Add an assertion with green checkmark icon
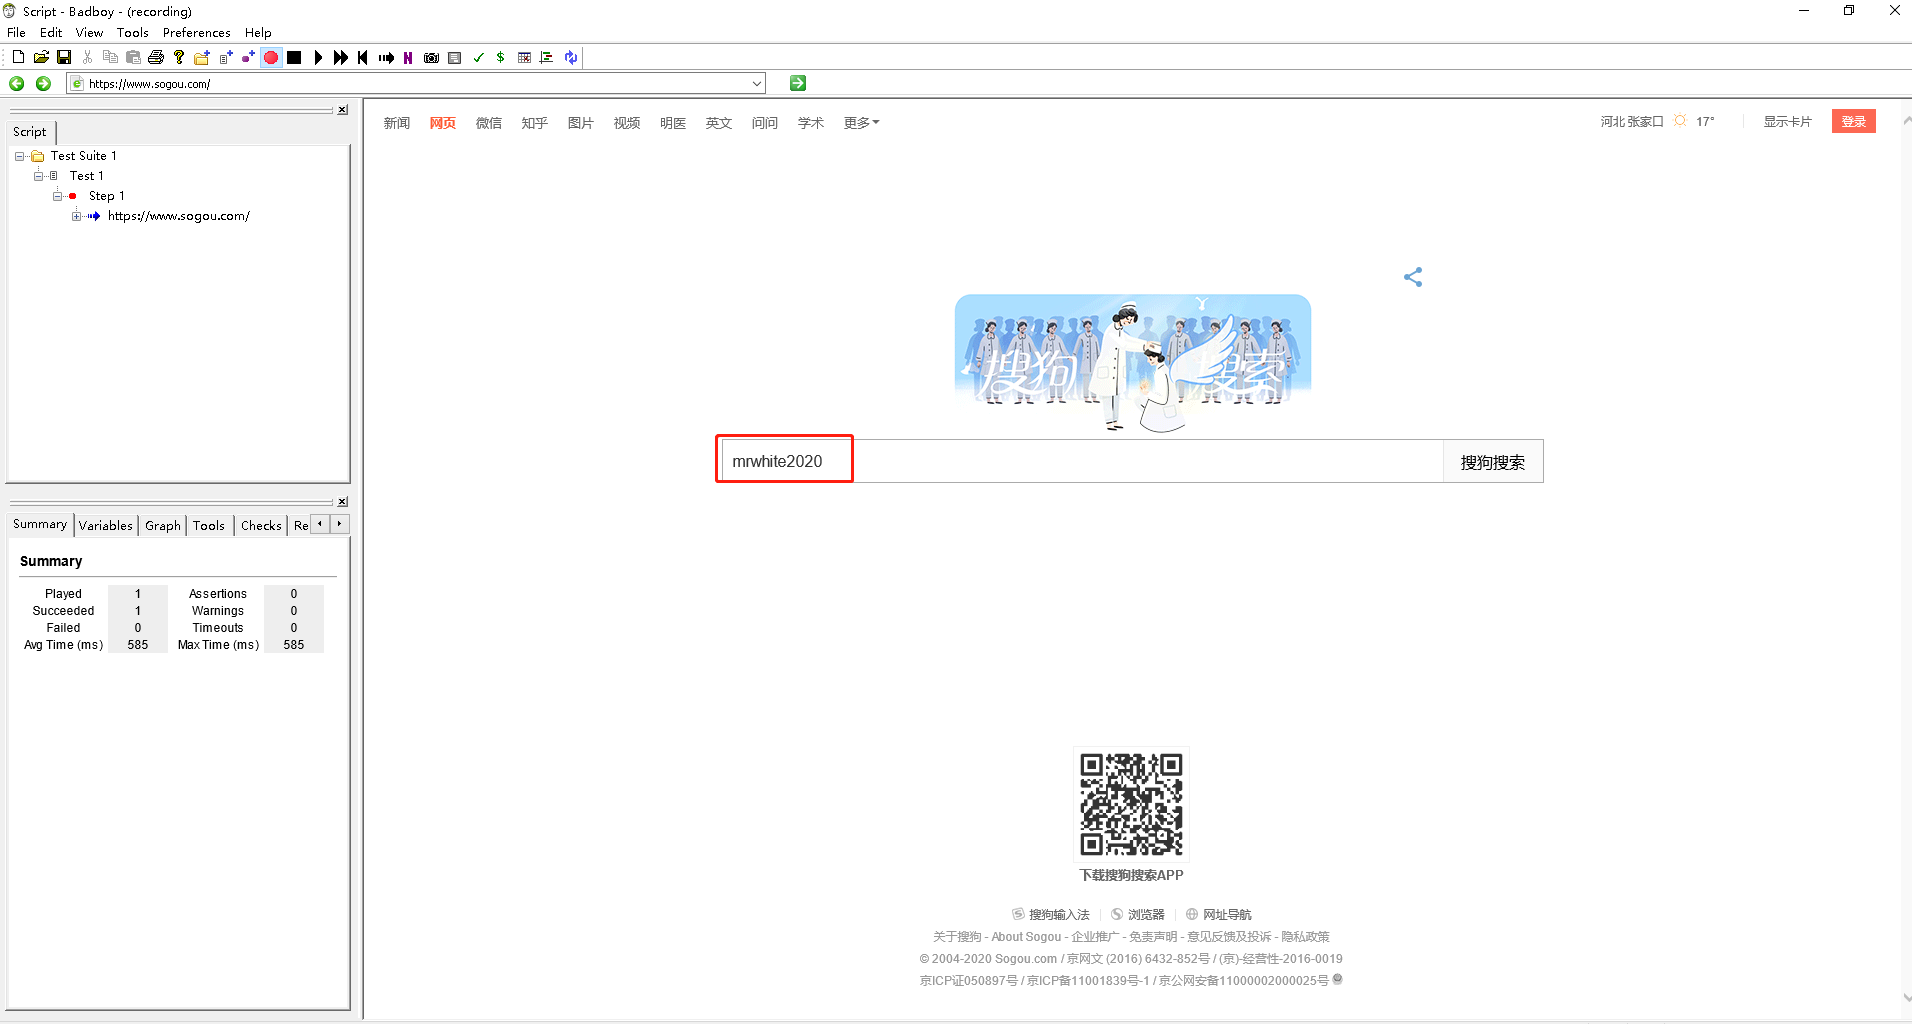Screen dimensions: 1912x1024 [478, 57]
